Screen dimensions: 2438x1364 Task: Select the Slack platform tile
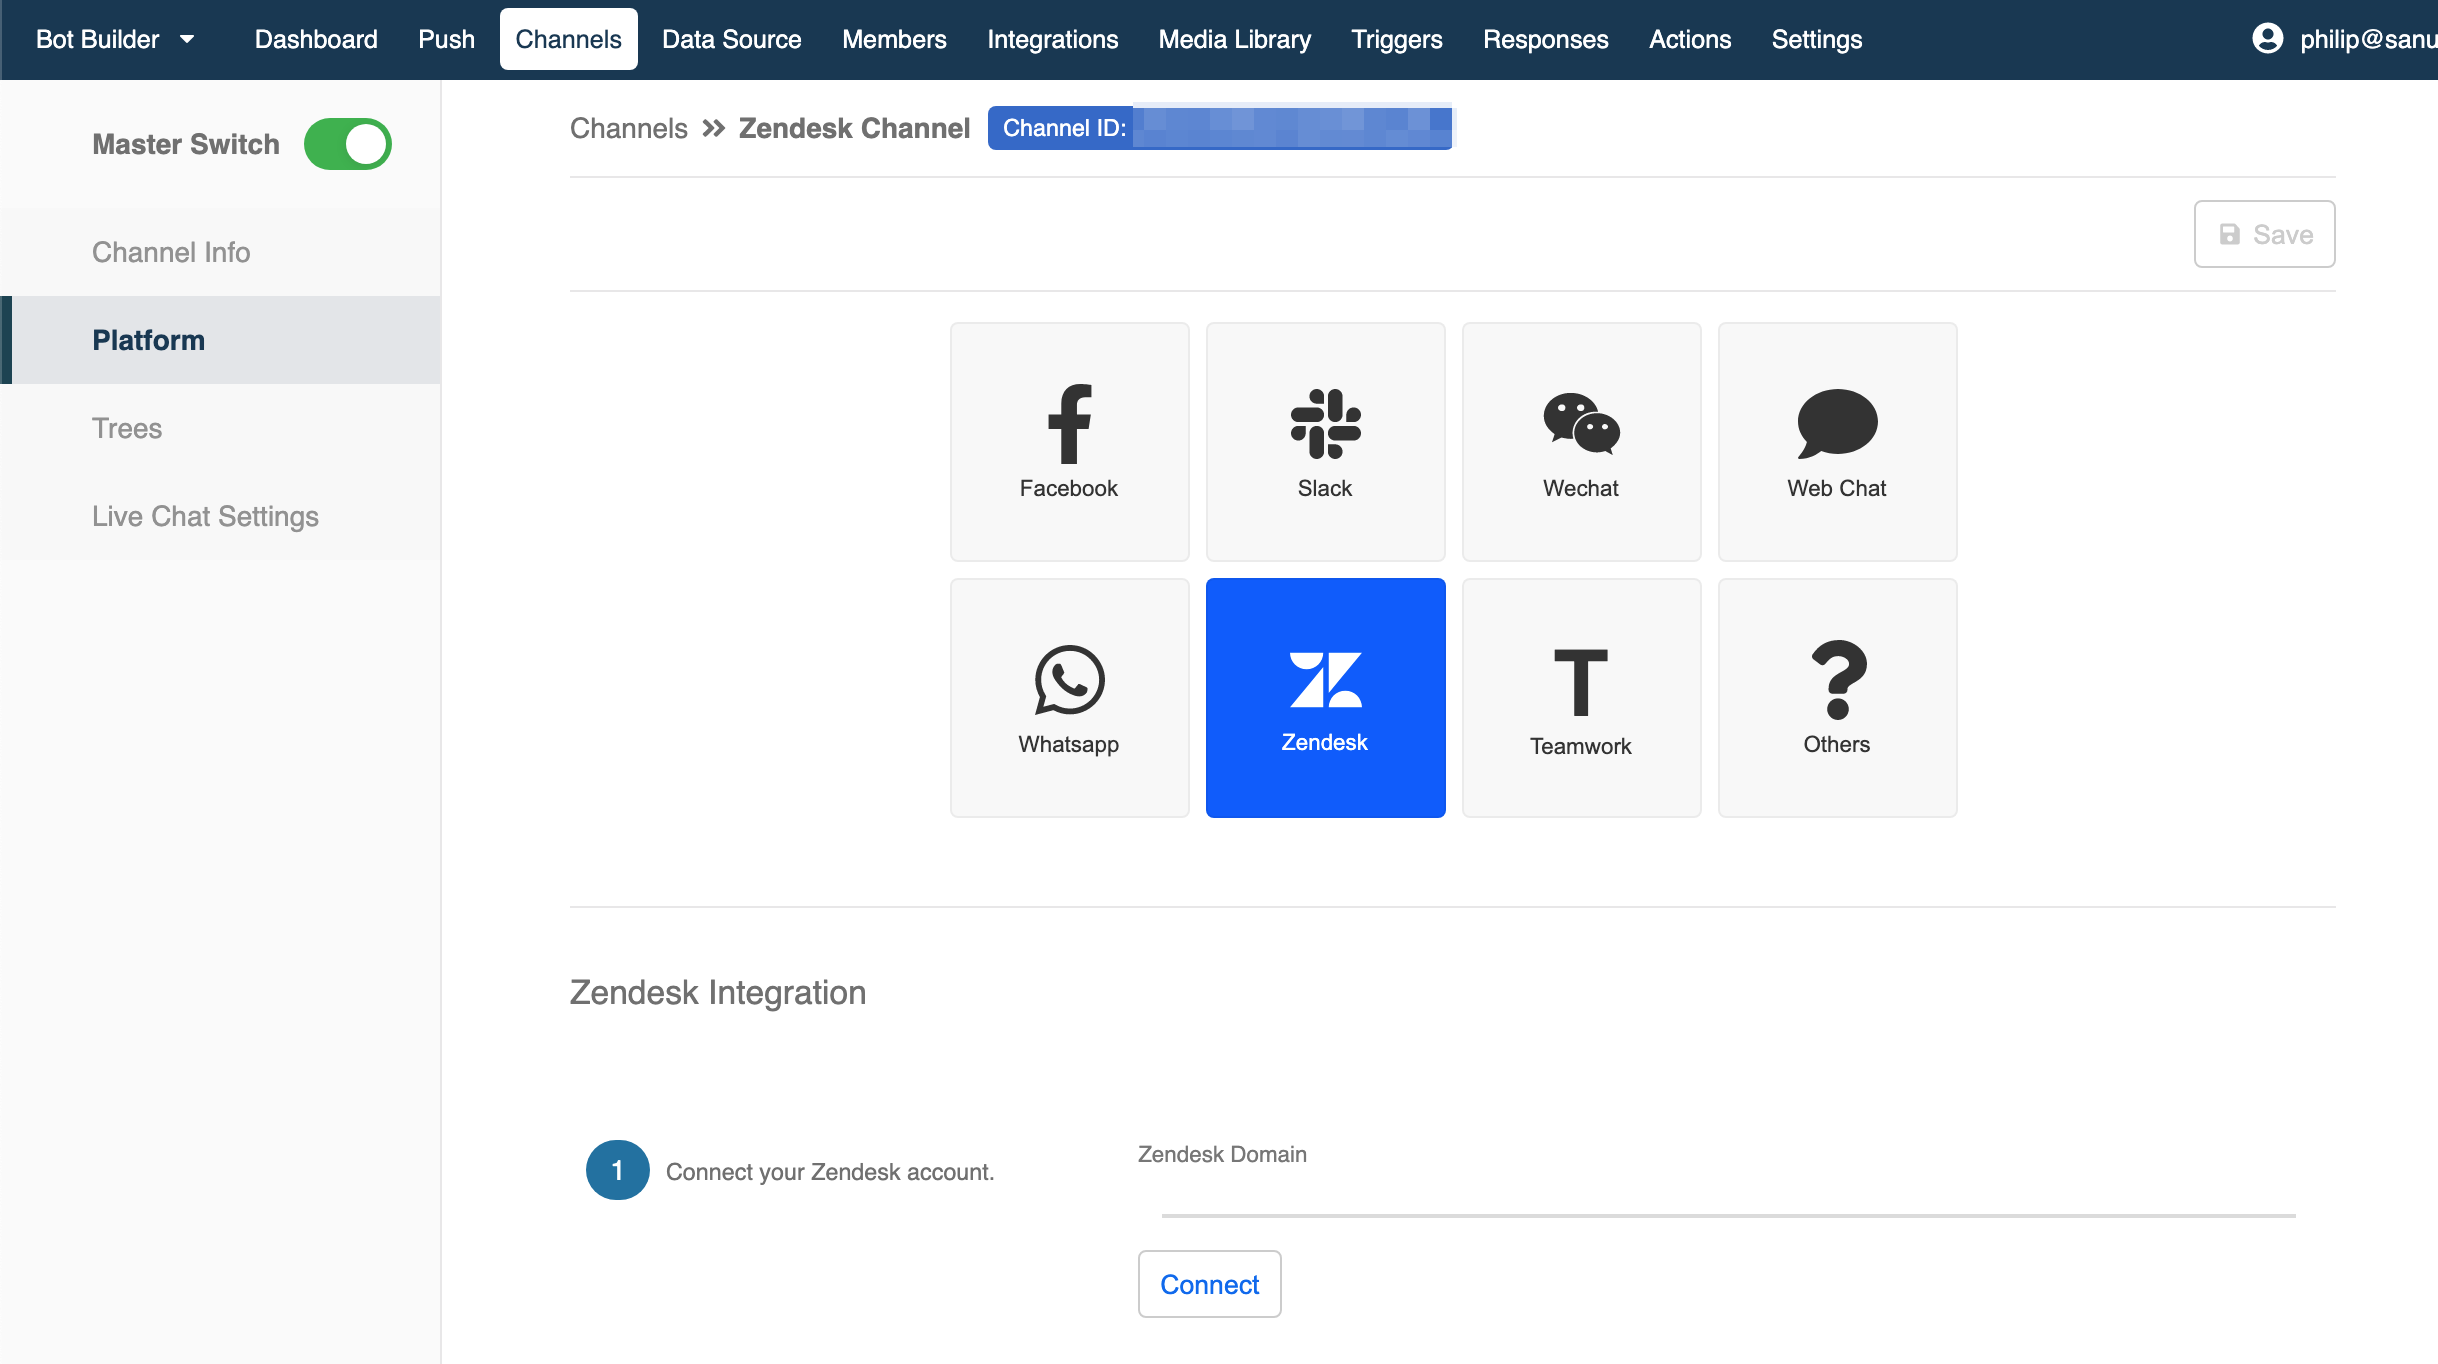1325,441
